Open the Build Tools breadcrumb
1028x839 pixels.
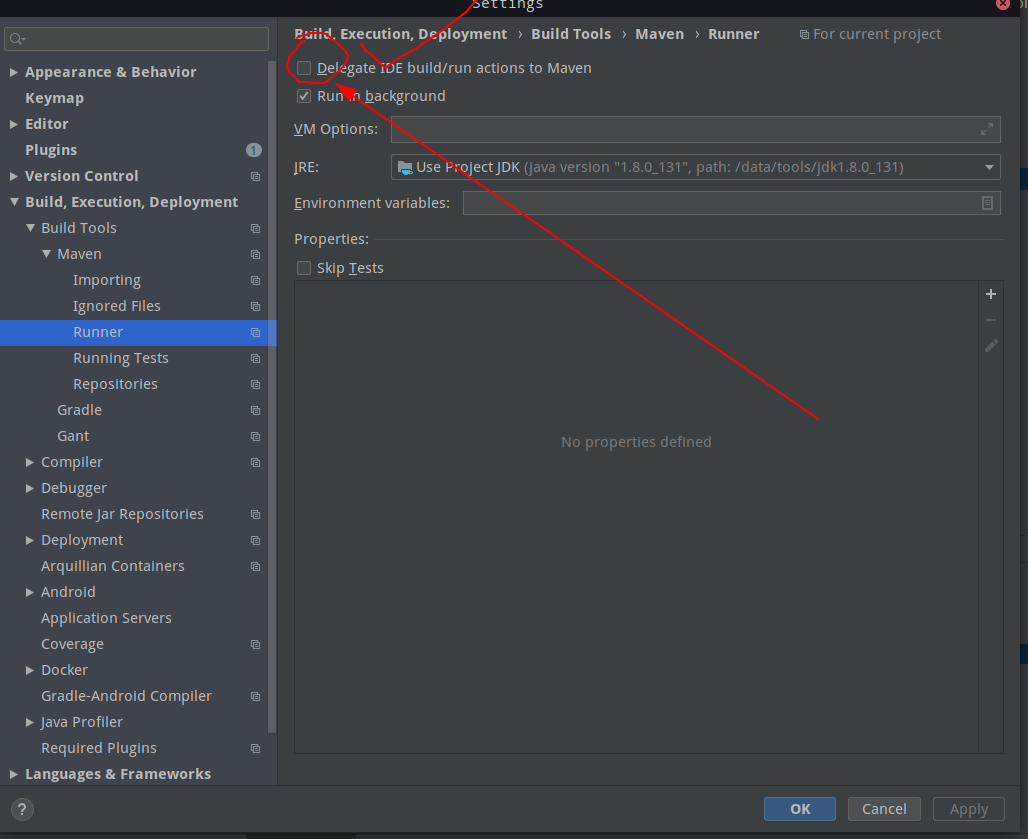(x=571, y=34)
